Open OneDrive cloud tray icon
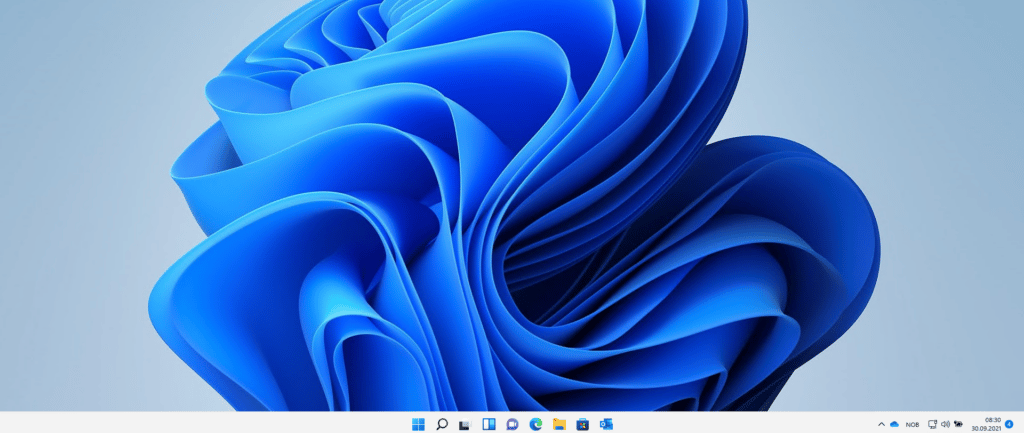This screenshot has height=433, width=1024. coord(895,424)
